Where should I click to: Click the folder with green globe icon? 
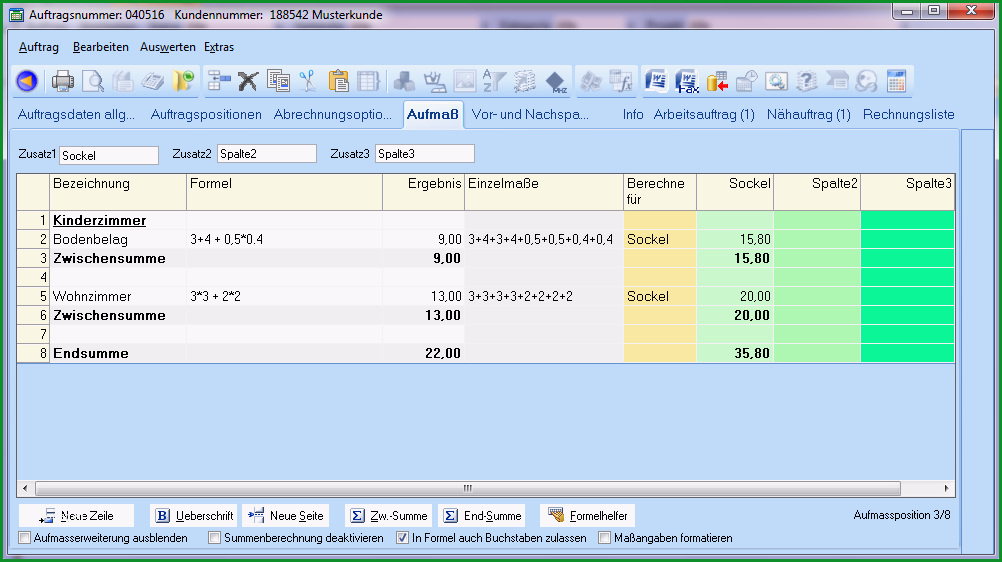click(183, 81)
